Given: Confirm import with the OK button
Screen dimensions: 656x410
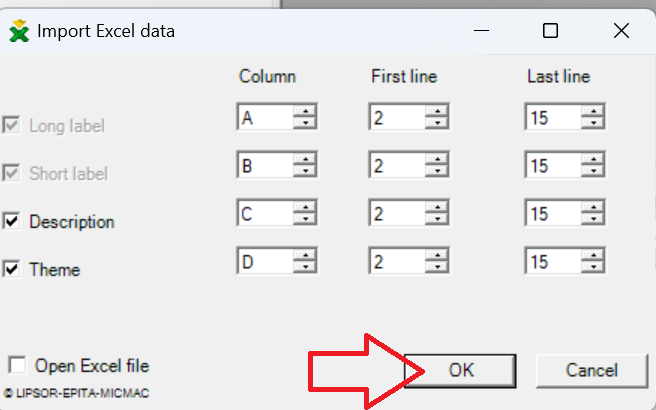Looking at the screenshot, I should tap(460, 371).
